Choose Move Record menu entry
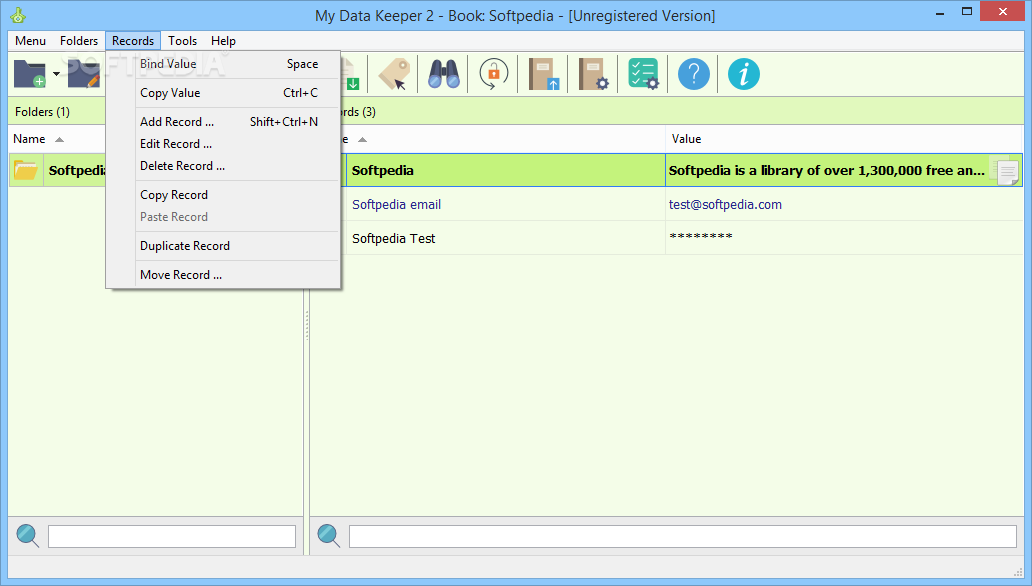Image resolution: width=1032 pixels, height=586 pixels. (223, 275)
